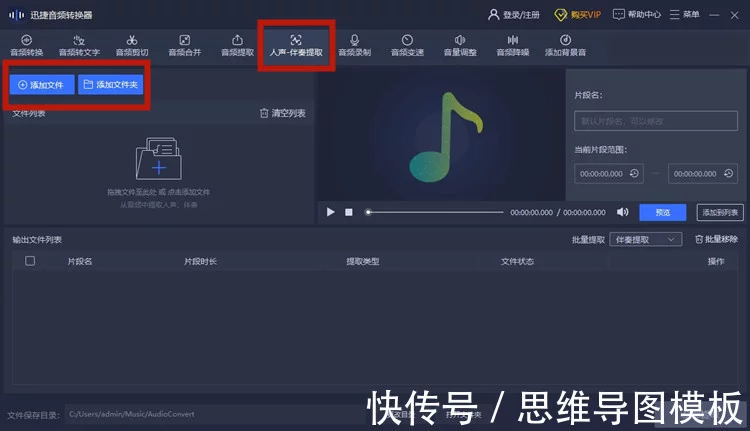Toggle the select-all checkbox in output list
This screenshot has width=750, height=431.
coord(30,261)
